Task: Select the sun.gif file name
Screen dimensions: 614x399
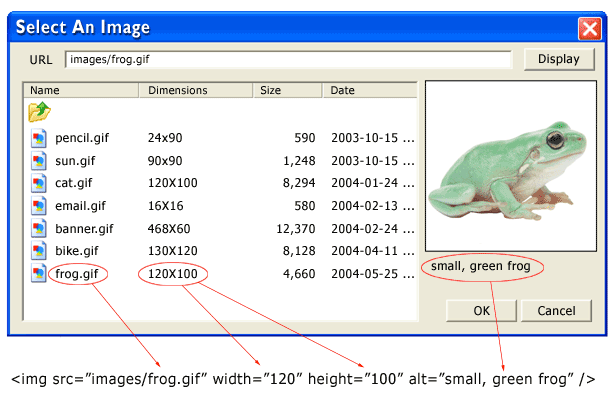Action: [75, 161]
